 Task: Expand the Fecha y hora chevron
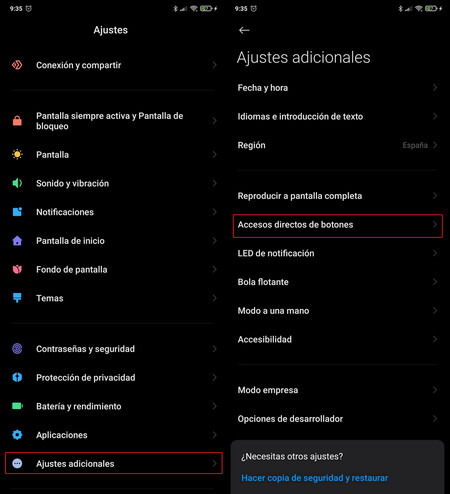(435, 88)
